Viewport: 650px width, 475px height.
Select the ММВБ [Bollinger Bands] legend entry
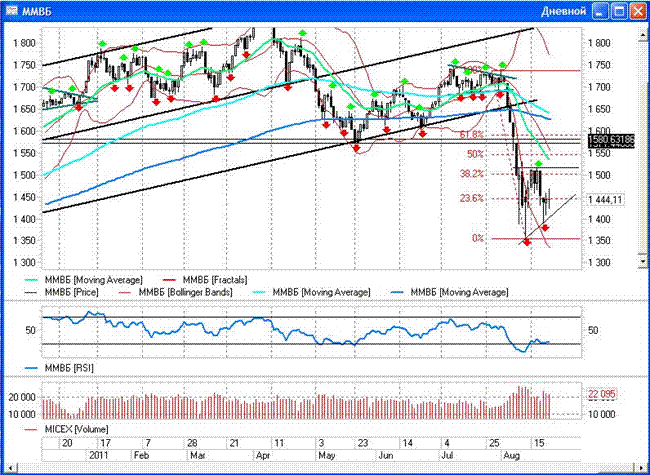pos(176,292)
